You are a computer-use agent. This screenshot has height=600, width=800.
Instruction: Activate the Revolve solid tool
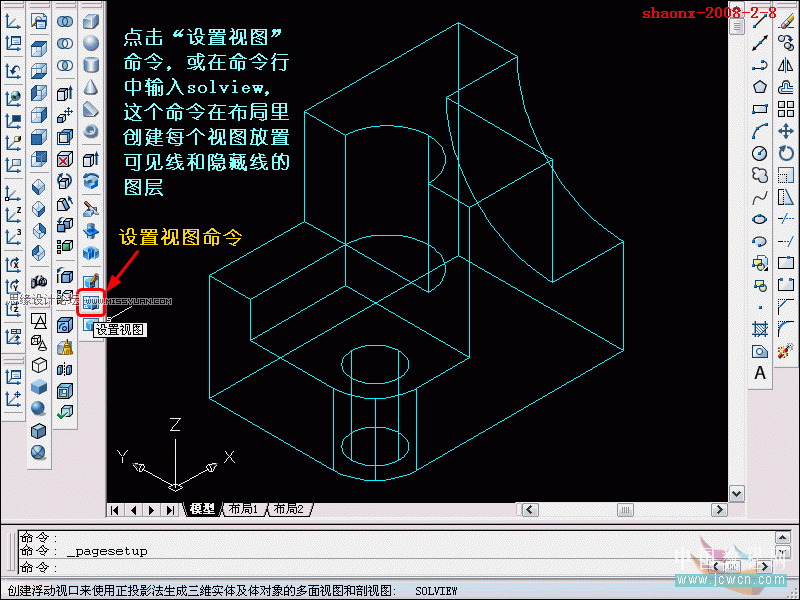[x=91, y=181]
